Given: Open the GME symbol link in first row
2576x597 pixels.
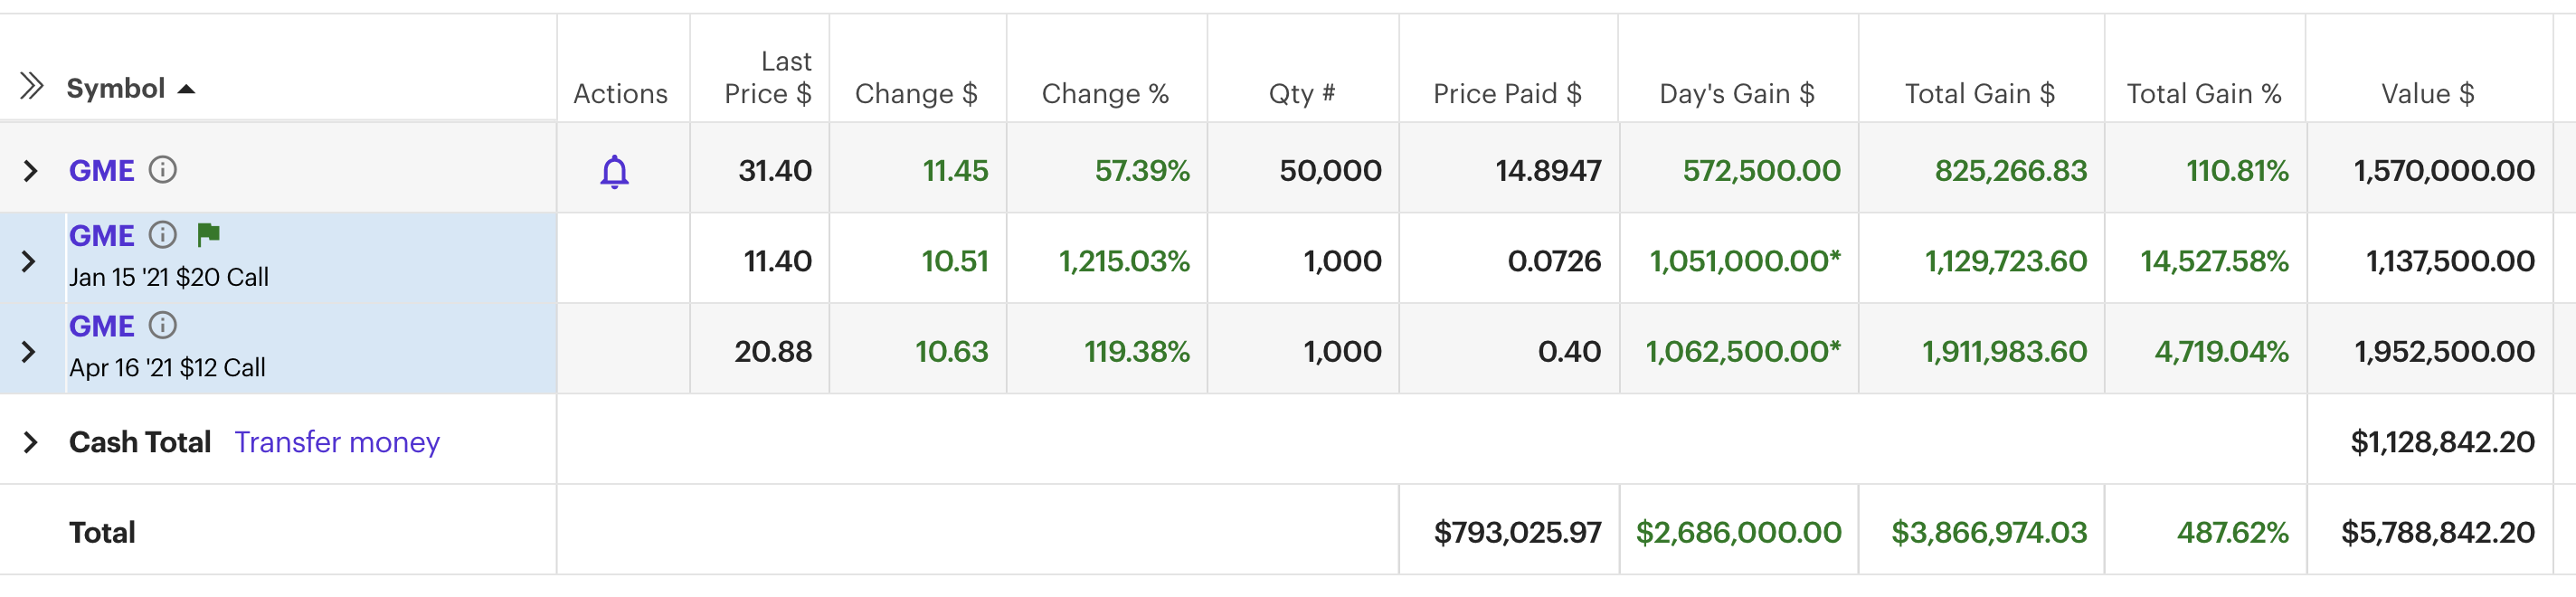Looking at the screenshot, I should [x=100, y=169].
